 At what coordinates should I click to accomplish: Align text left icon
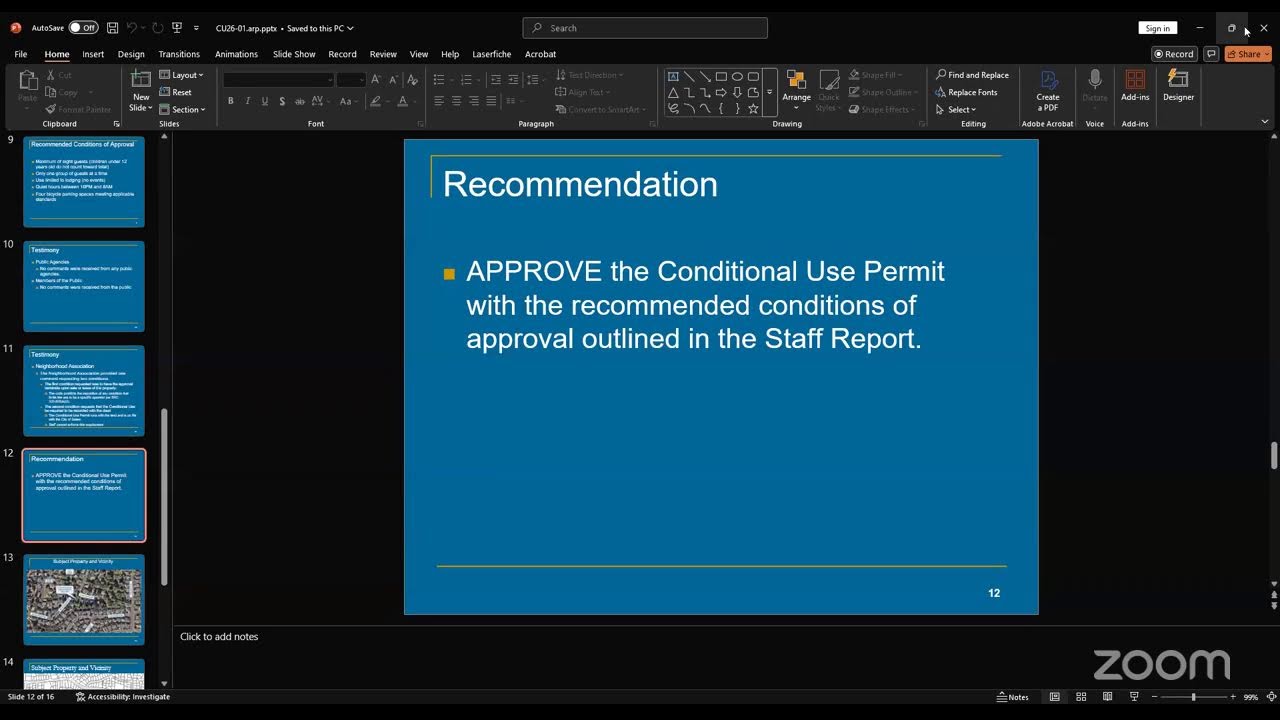point(439,101)
